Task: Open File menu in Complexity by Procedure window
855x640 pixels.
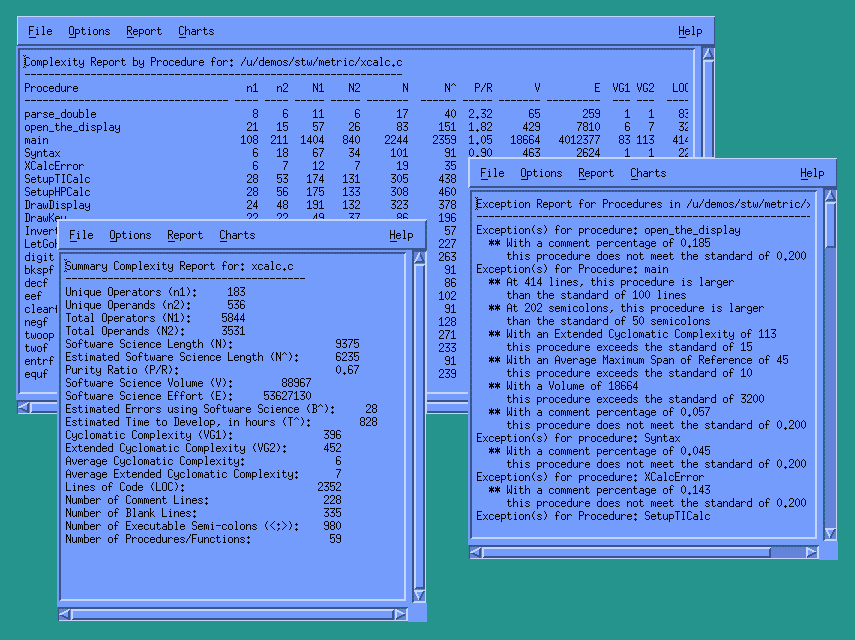Action: click(x=40, y=31)
